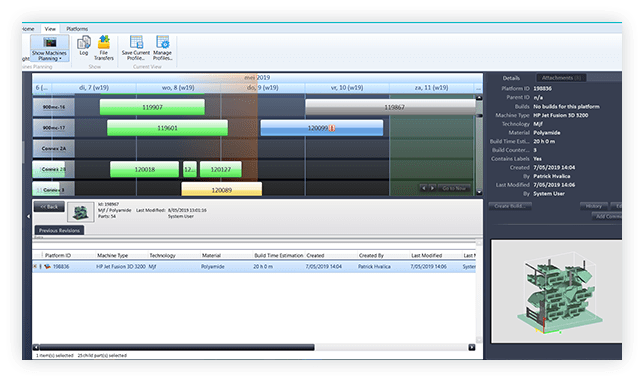Select yellow build 120089
The width and height of the screenshot is (643, 382).
(222, 189)
